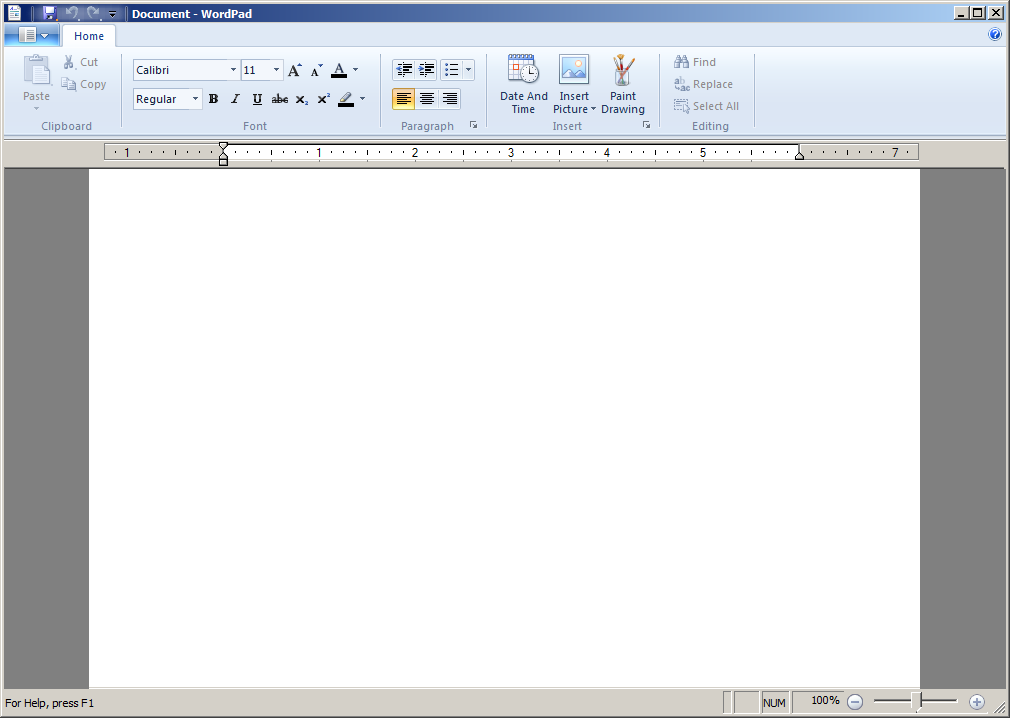Image resolution: width=1010 pixels, height=718 pixels.
Task: Apply the text highlight color
Action: (x=346, y=99)
